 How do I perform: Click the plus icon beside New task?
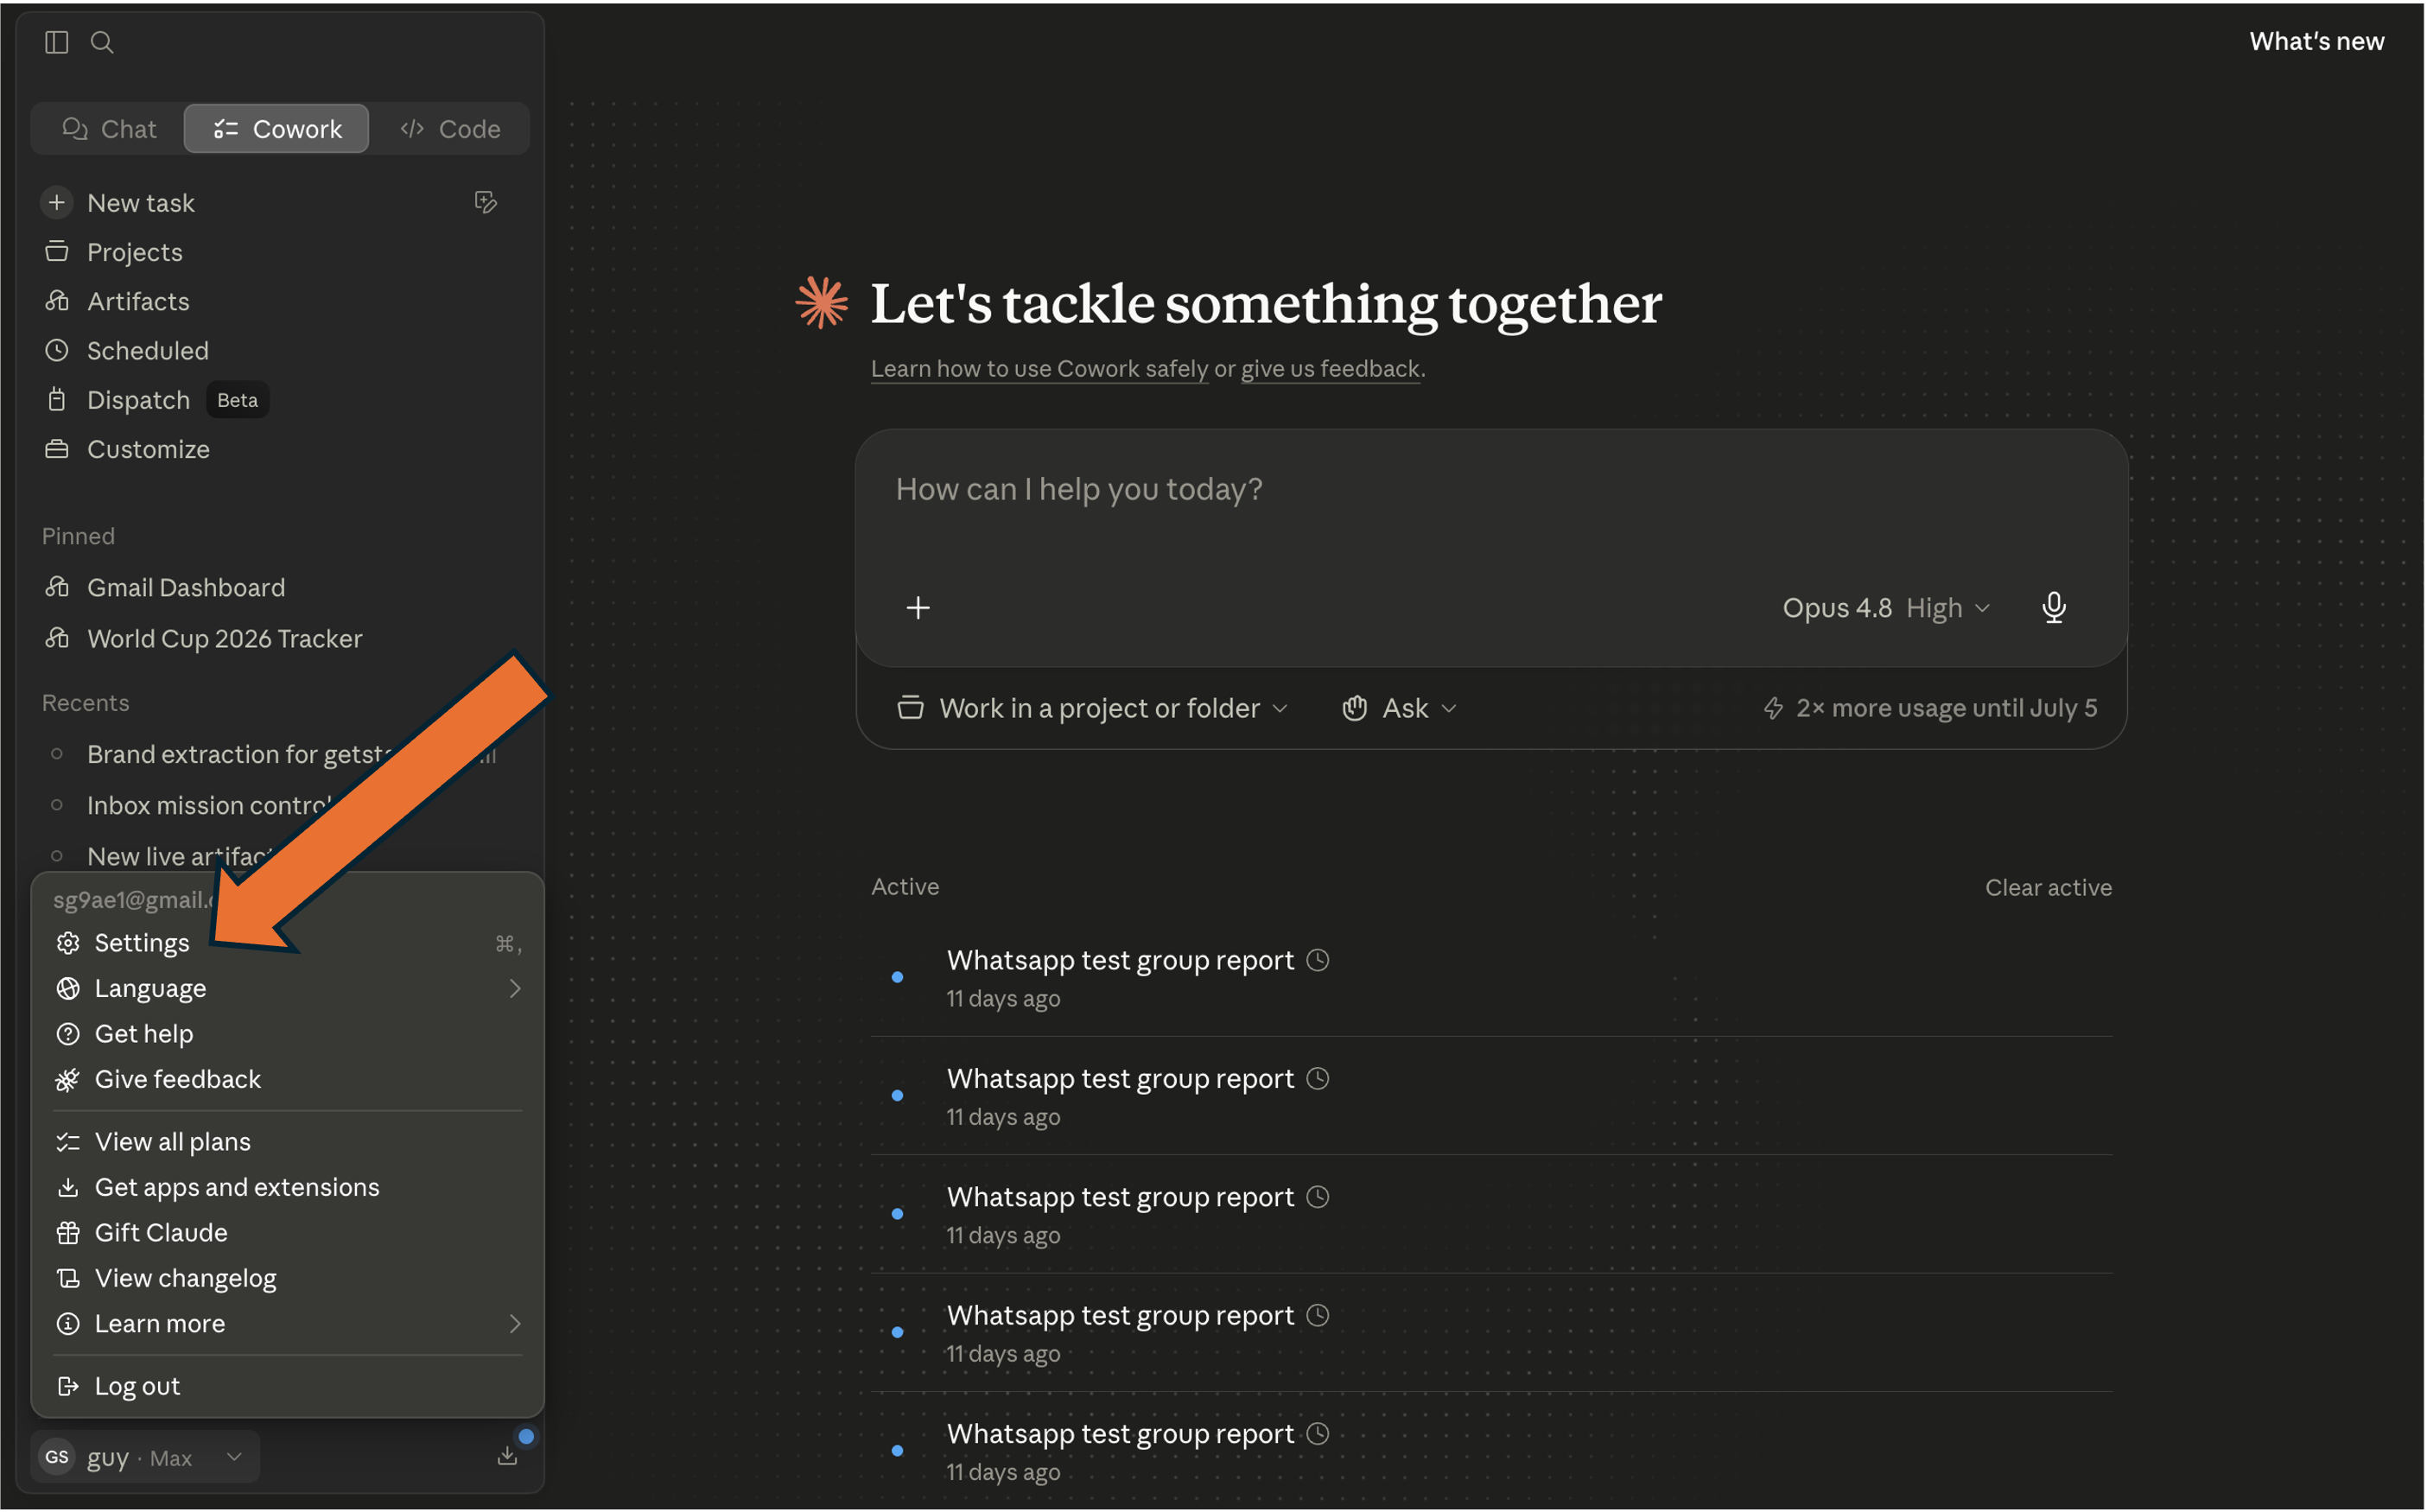point(57,203)
